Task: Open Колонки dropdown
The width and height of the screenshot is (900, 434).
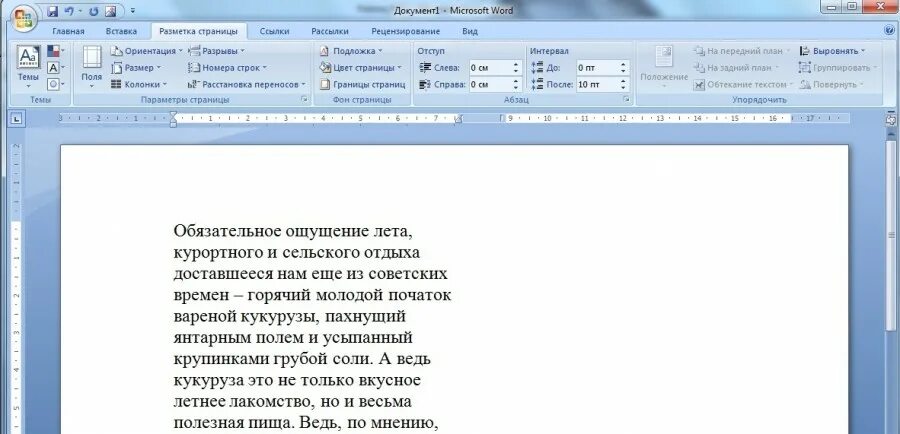Action: pyautogui.click(x=138, y=84)
